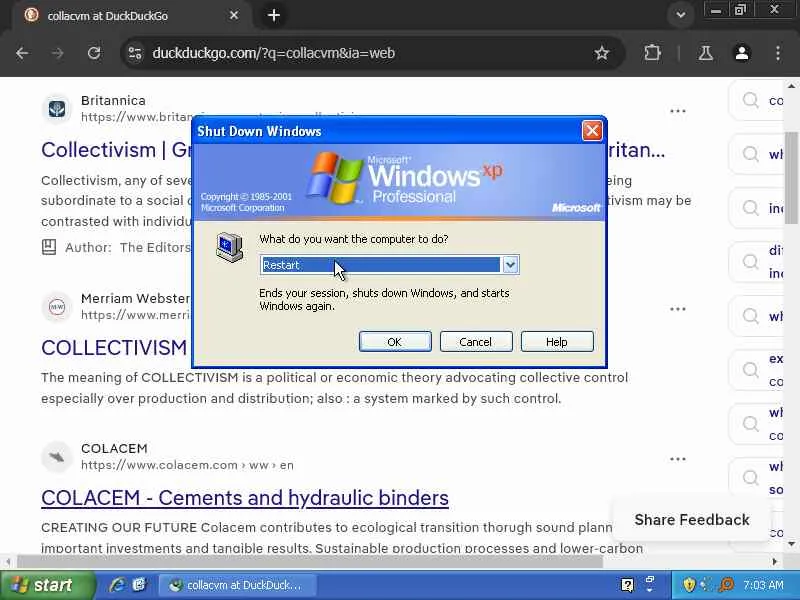Switch to collacvm at DuckDuck taskbar button
Viewport: 800px width, 600px height.
point(237,585)
